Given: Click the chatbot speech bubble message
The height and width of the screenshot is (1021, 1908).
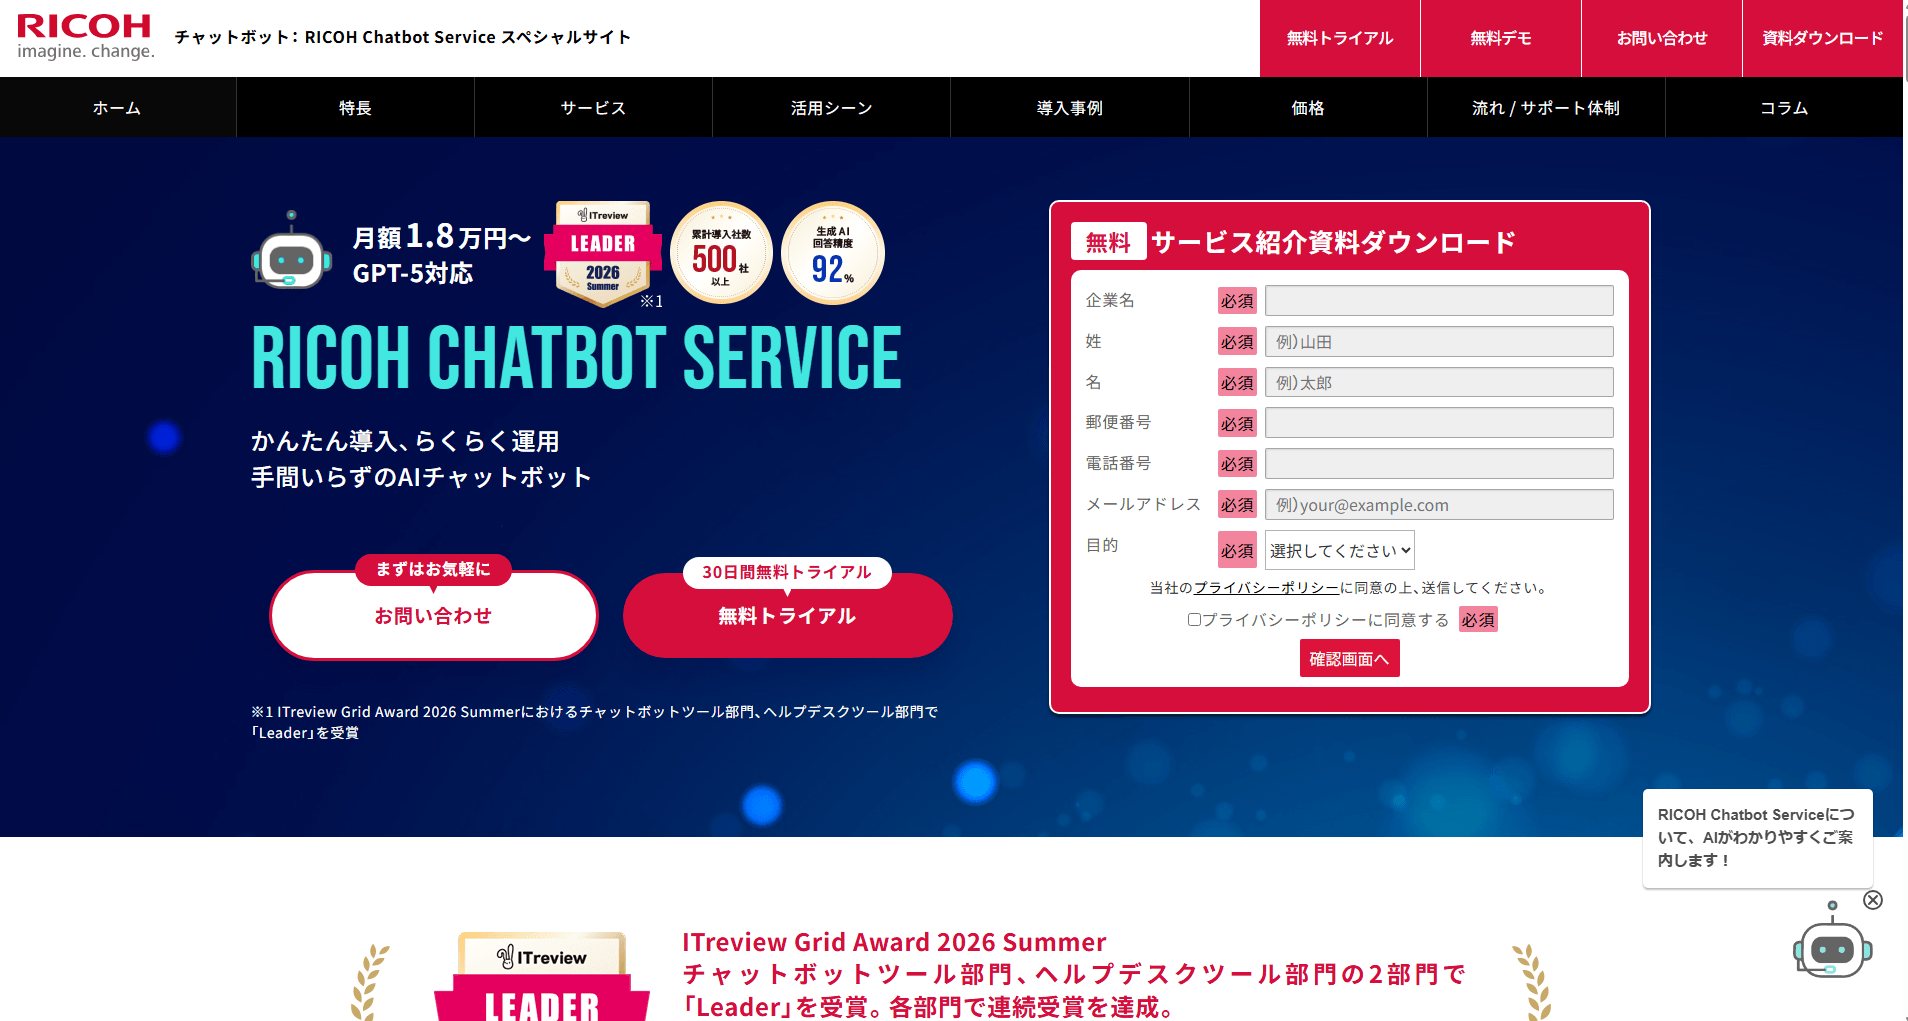Looking at the screenshot, I should (1757, 838).
